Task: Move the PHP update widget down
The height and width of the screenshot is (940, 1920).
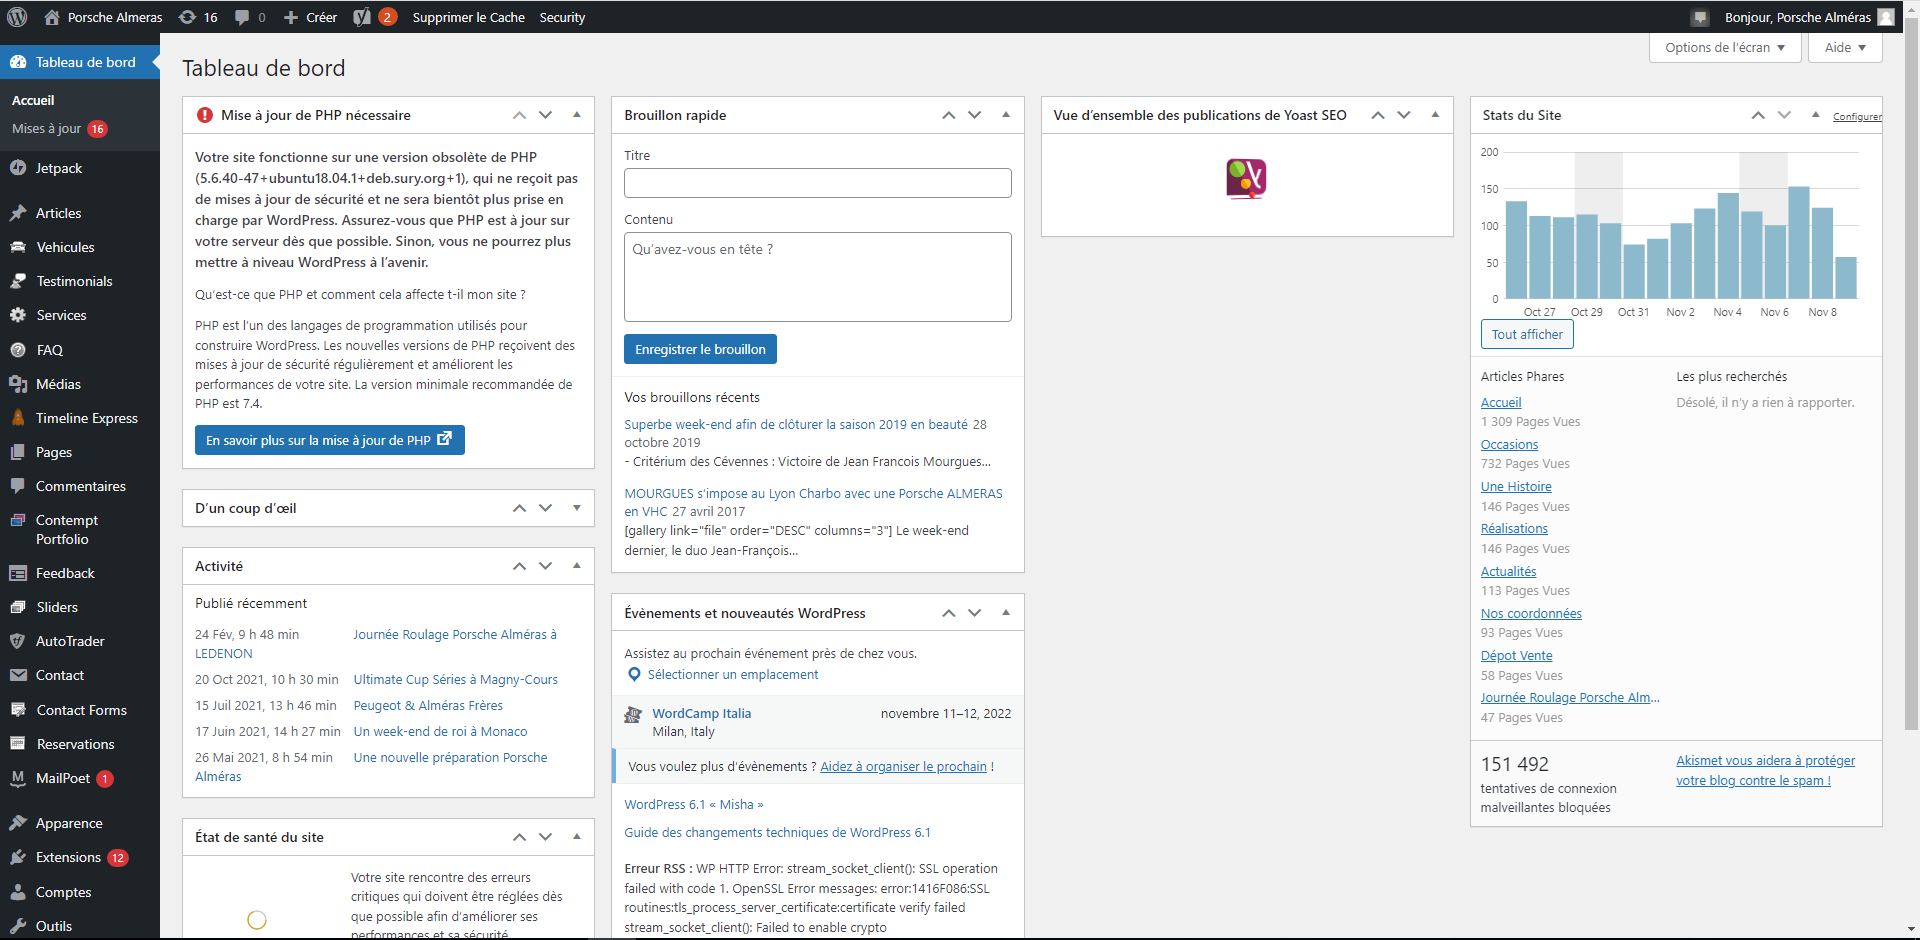Action: pyautogui.click(x=546, y=115)
